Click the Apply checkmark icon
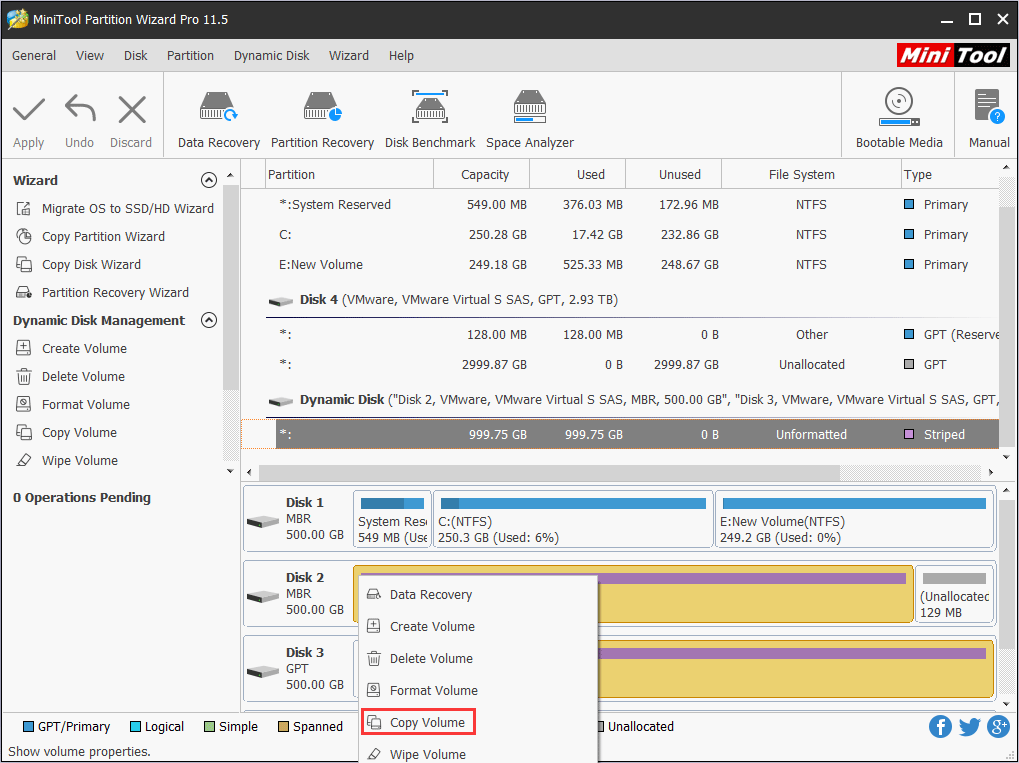Image resolution: width=1019 pixels, height=763 pixels. click(x=29, y=109)
